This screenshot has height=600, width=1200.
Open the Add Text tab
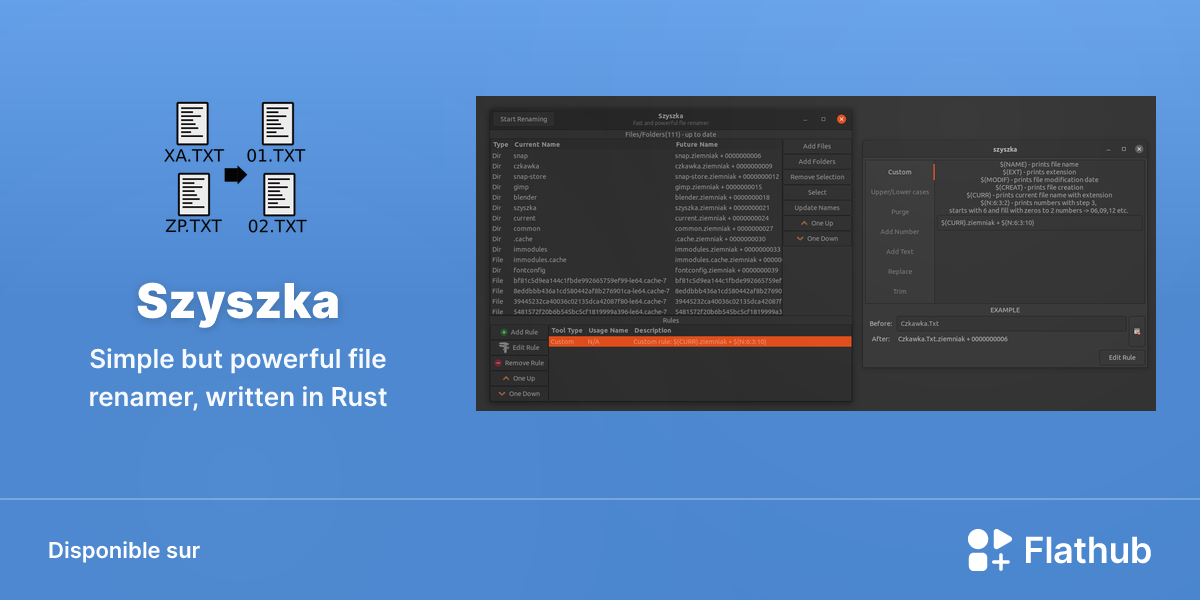tap(899, 252)
